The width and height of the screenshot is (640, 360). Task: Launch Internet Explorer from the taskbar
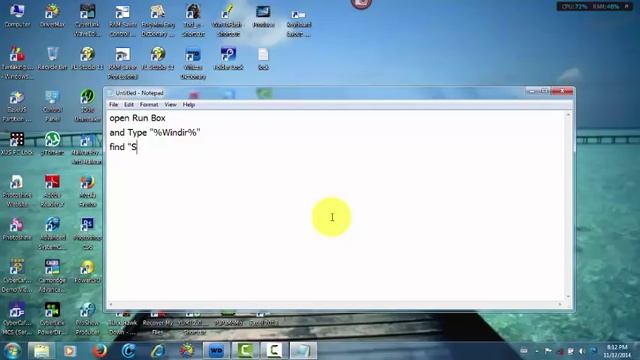(x=158, y=351)
